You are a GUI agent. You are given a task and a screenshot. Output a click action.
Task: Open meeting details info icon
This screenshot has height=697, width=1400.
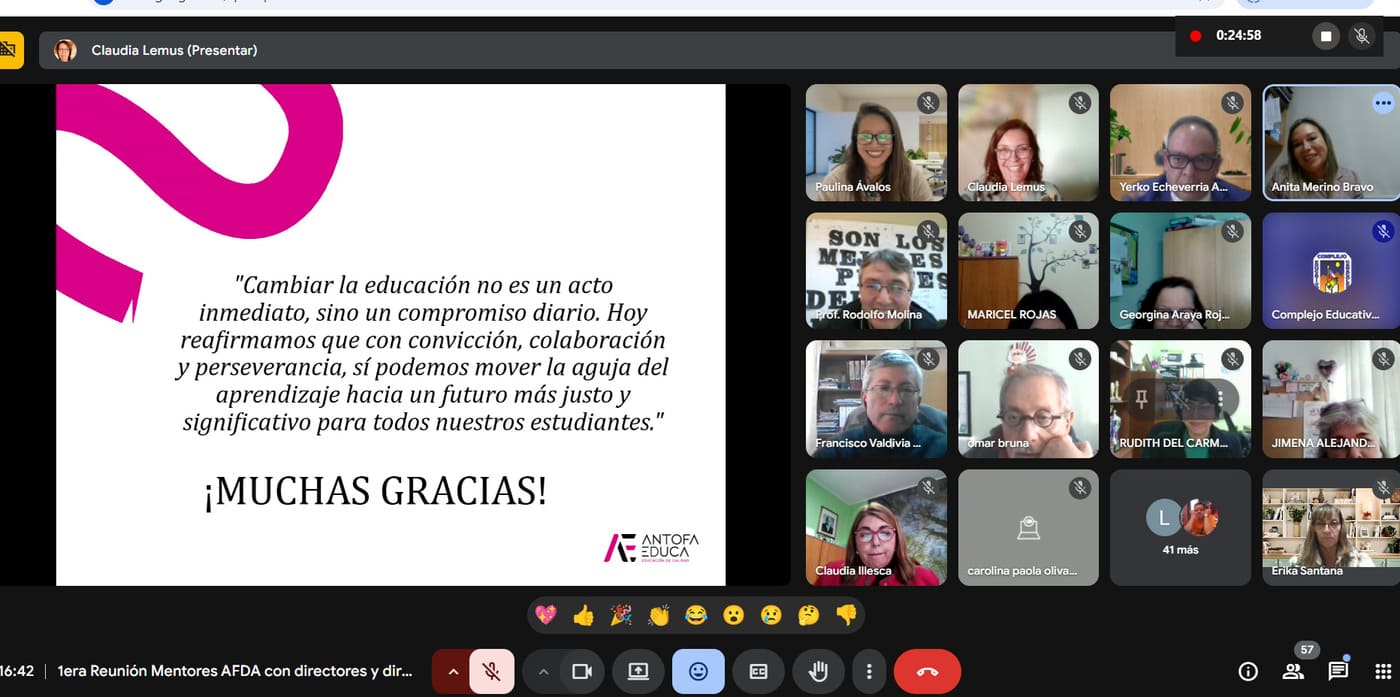pyautogui.click(x=1248, y=671)
